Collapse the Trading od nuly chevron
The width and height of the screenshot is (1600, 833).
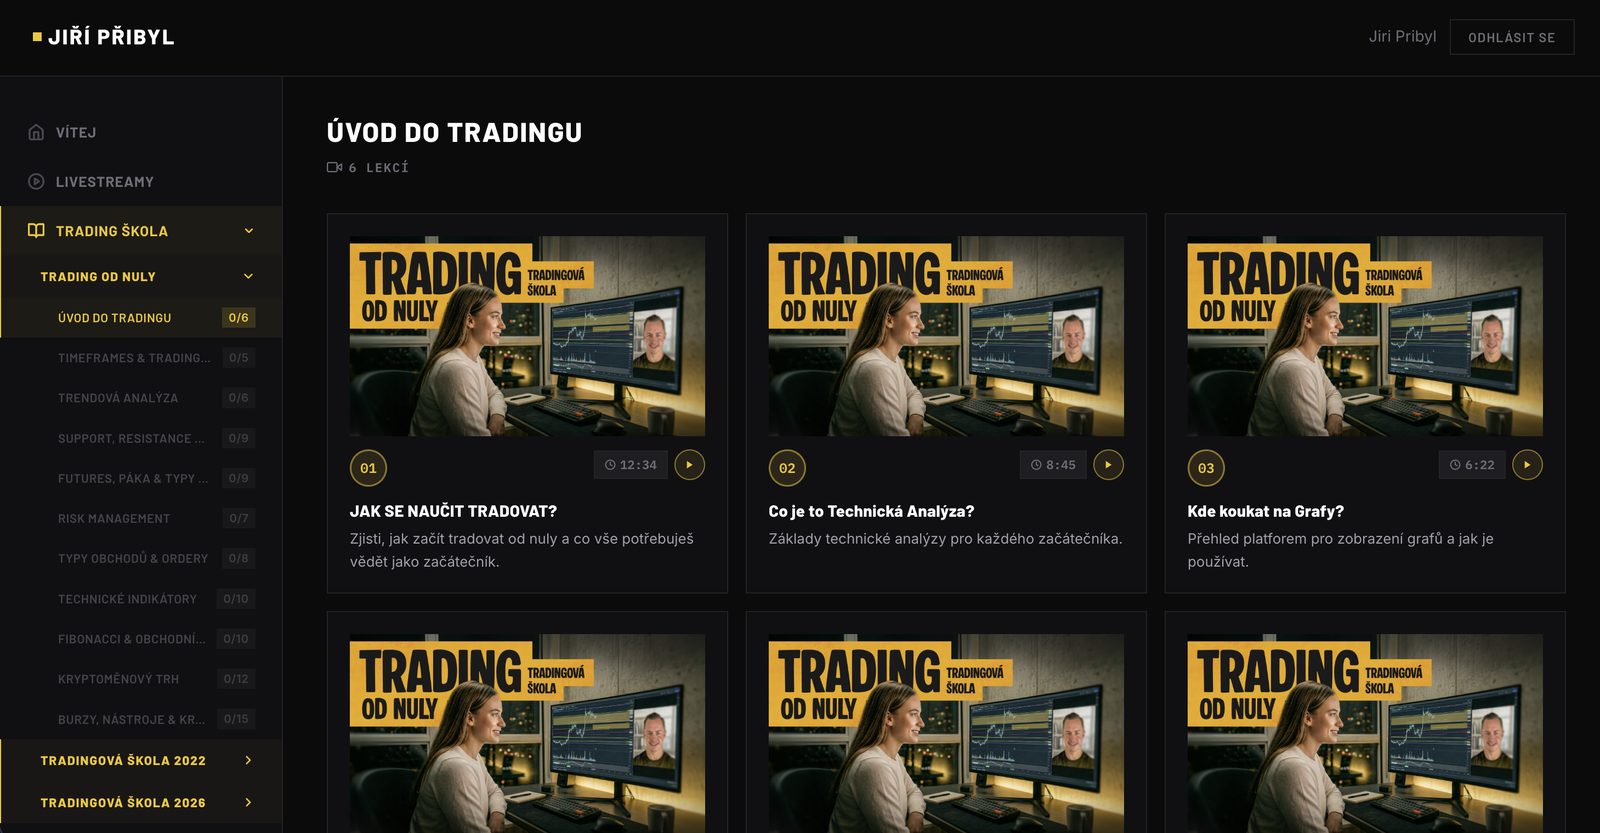[249, 276]
